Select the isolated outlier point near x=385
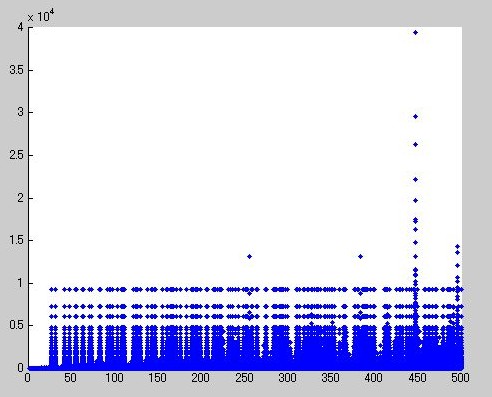Viewport: 492px width, 397px height. point(360,256)
